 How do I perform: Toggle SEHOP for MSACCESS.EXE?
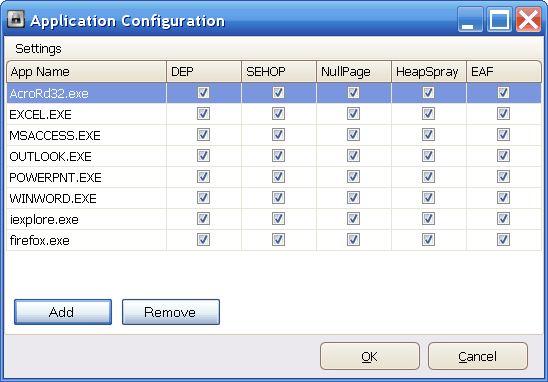point(279,135)
